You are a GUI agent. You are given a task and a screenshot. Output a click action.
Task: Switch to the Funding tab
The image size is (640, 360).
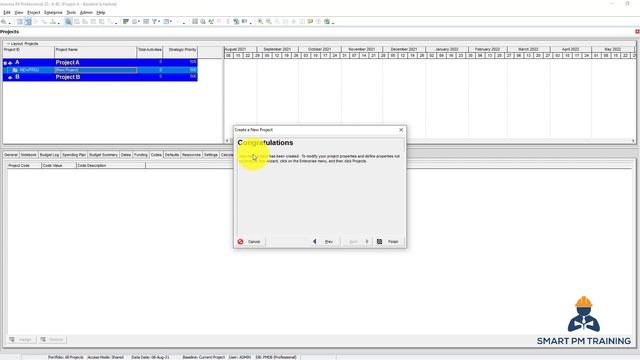click(141, 155)
